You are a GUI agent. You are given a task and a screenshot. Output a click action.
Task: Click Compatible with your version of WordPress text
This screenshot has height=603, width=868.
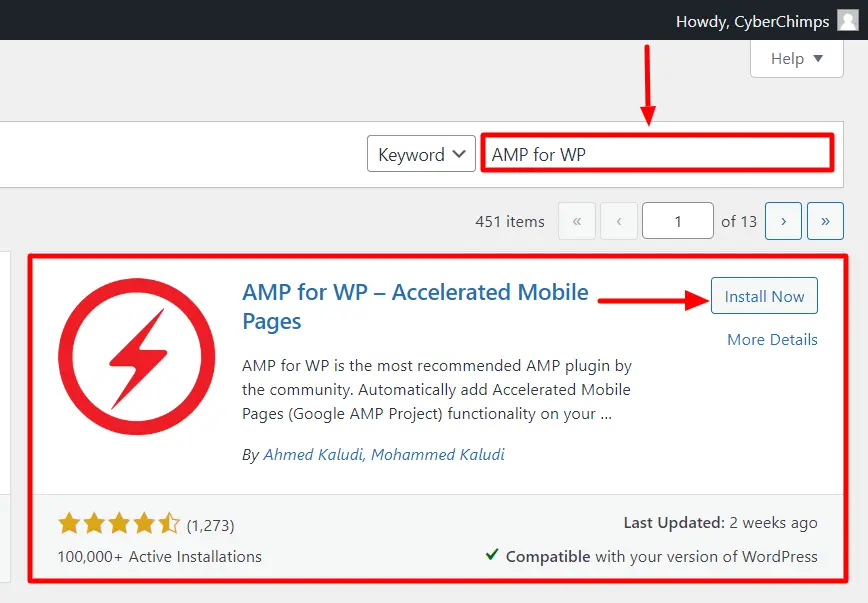[x=662, y=556]
